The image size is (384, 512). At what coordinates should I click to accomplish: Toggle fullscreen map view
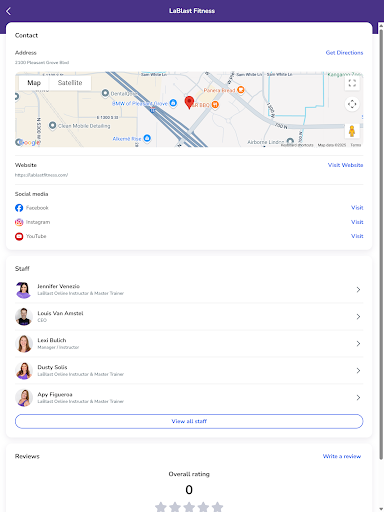[x=352, y=83]
